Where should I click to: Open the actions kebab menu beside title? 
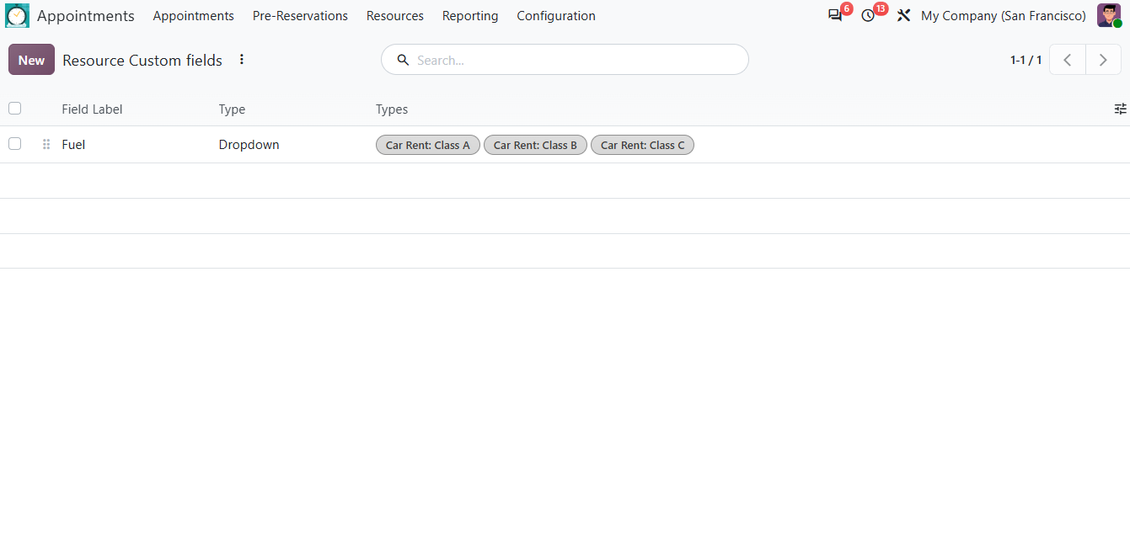242,60
